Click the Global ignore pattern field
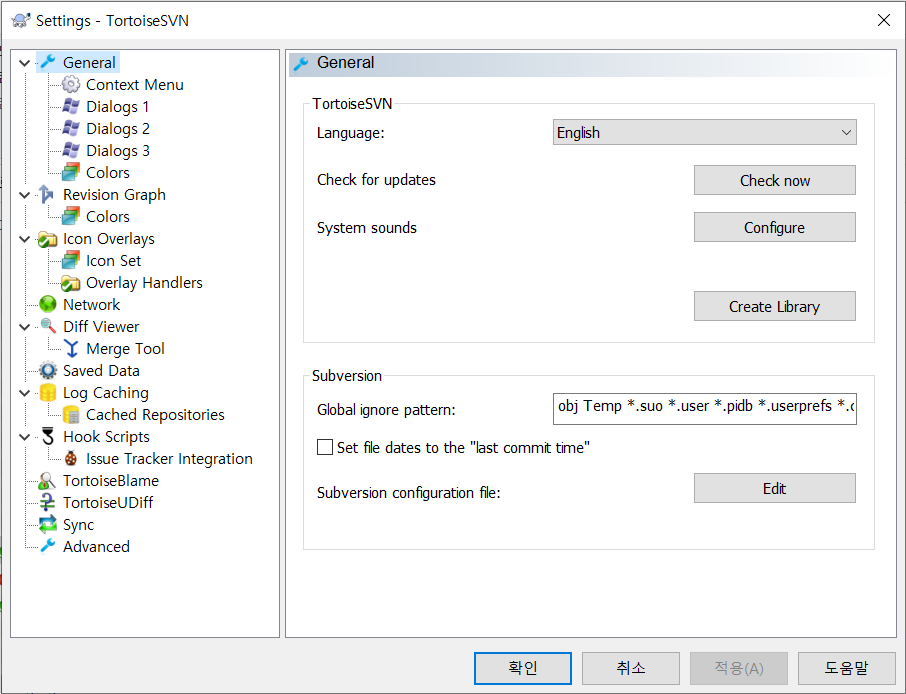Image resolution: width=906 pixels, height=694 pixels. 704,409
